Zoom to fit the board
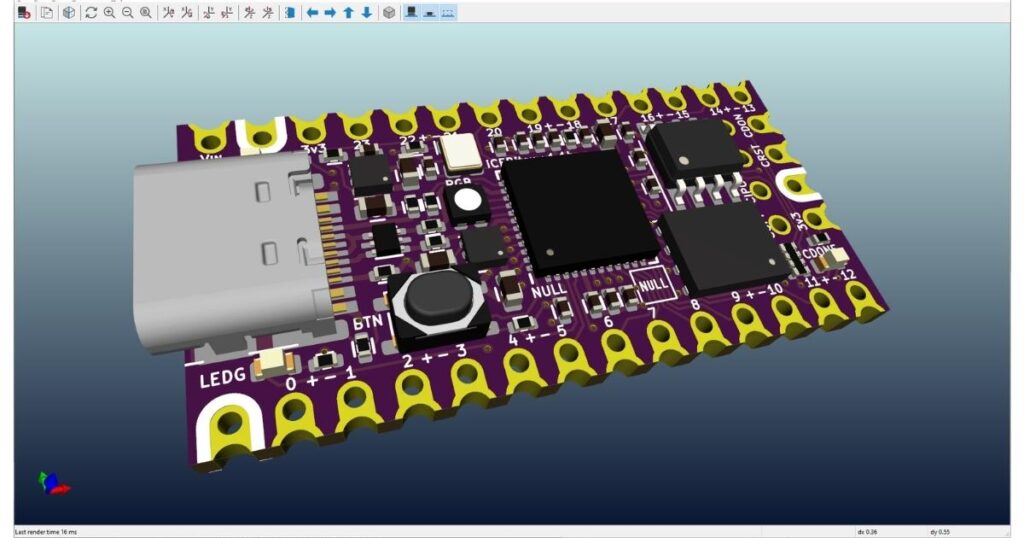The image size is (1024, 538). [x=146, y=12]
